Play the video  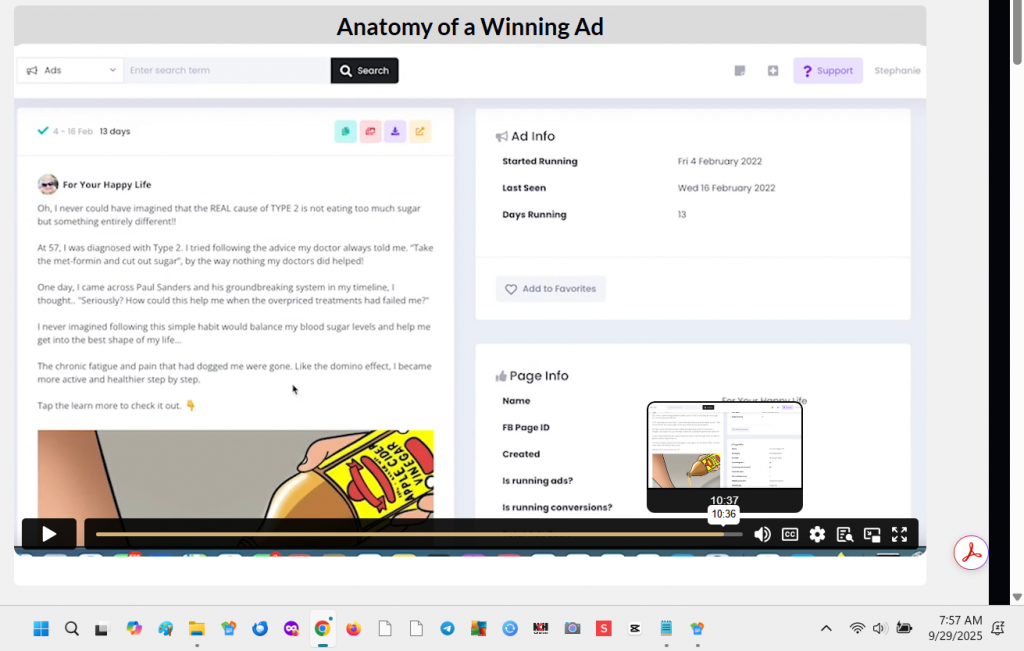point(49,534)
